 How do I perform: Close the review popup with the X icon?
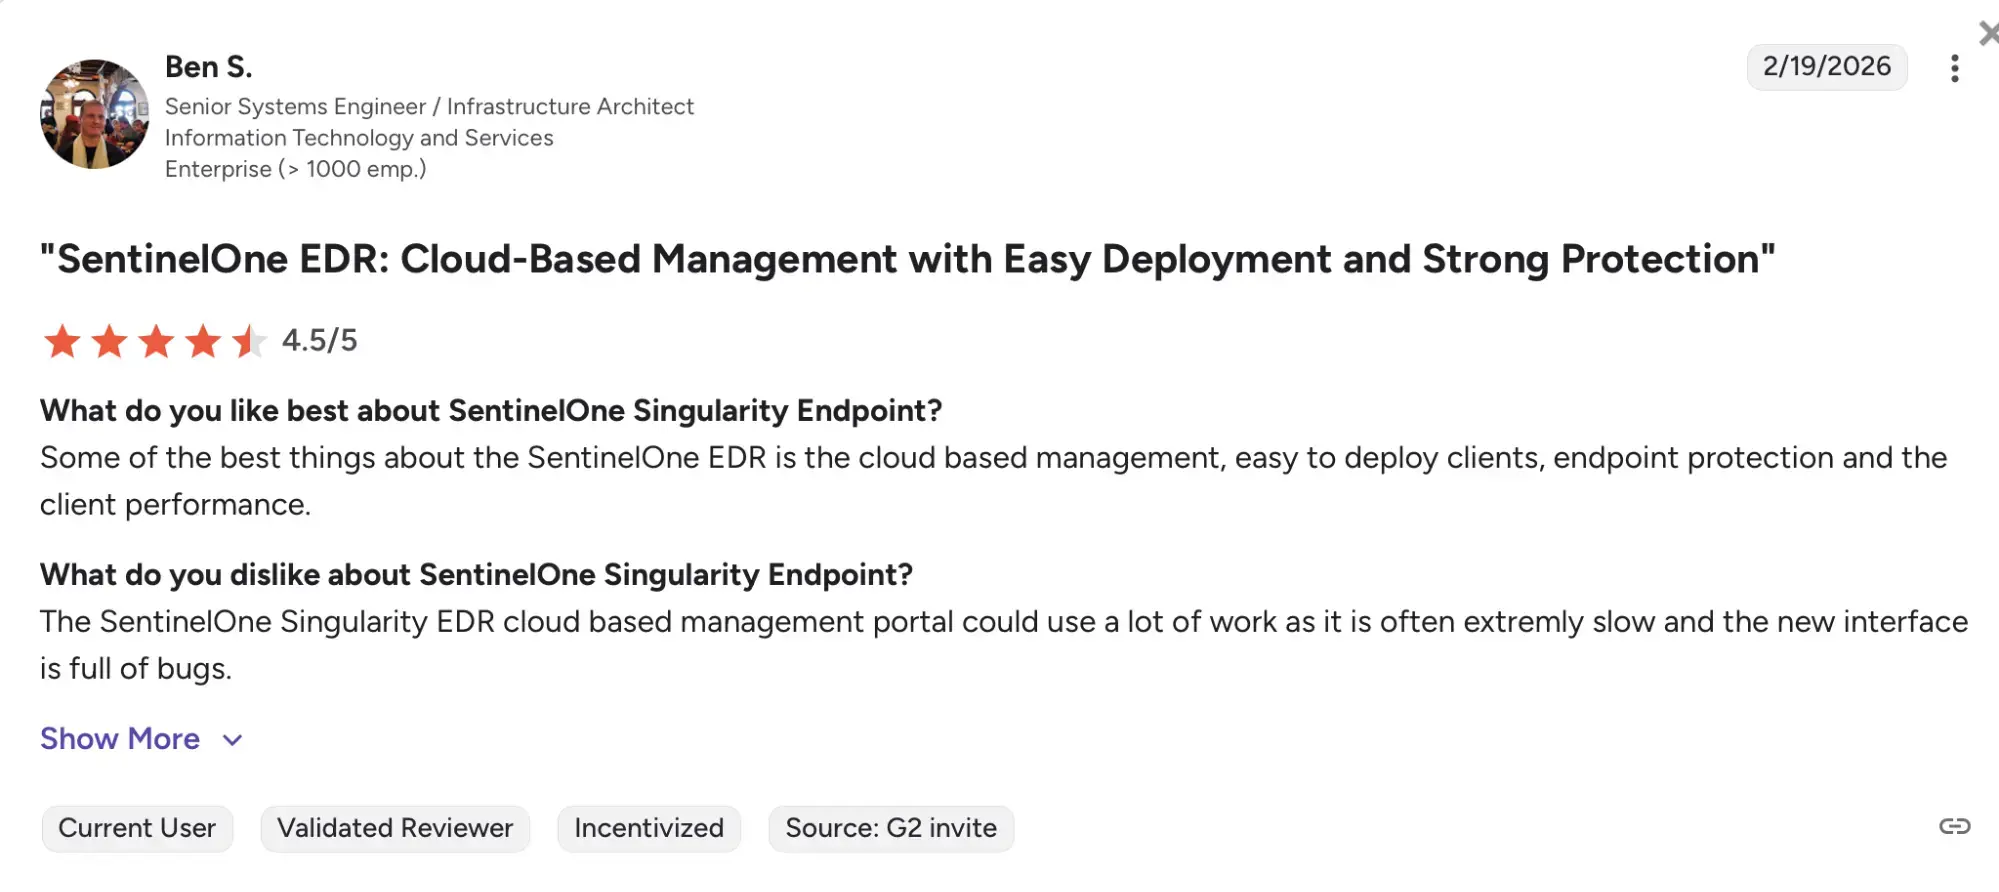(x=1988, y=34)
